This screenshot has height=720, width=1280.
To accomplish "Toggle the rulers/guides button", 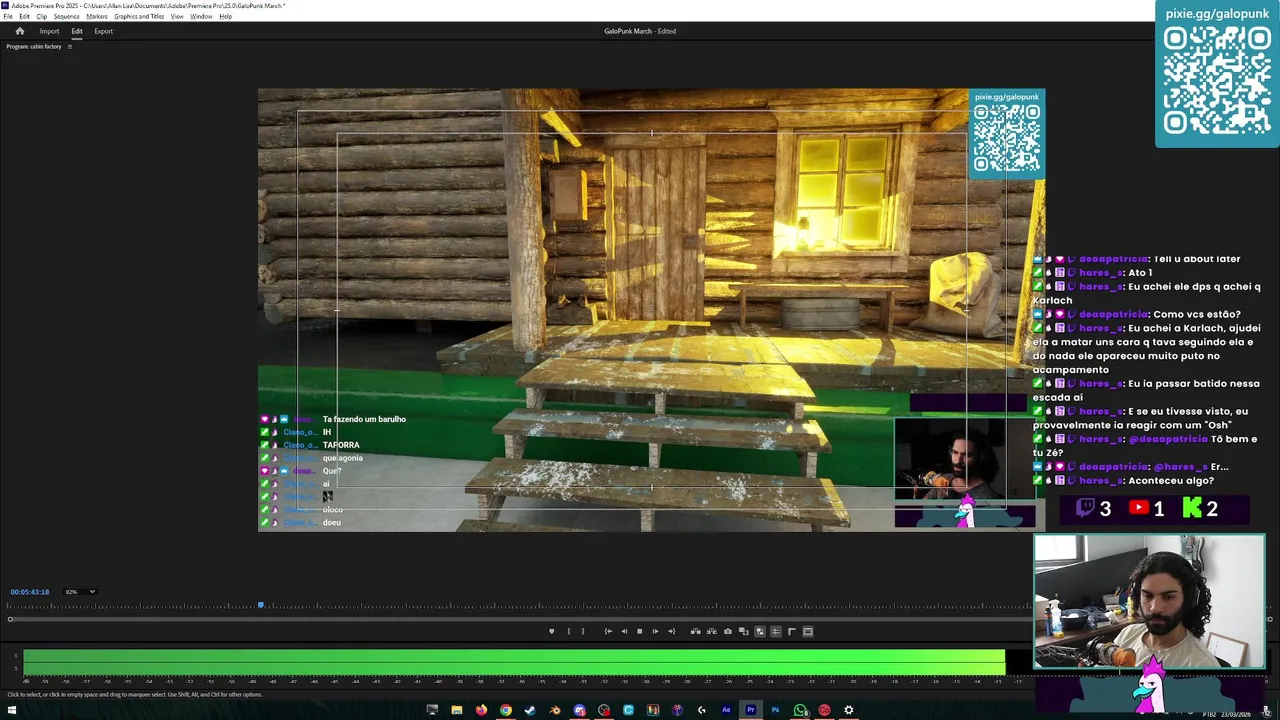I will point(792,631).
